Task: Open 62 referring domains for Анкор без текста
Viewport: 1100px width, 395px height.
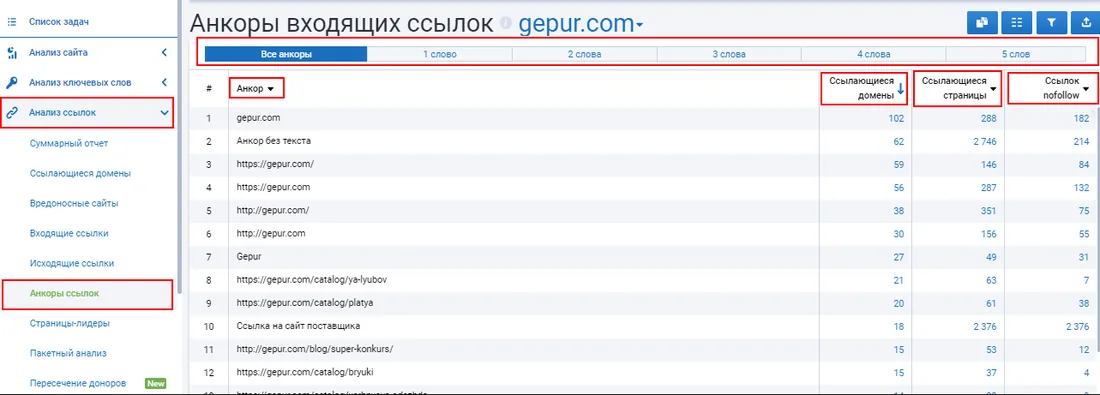Action: click(899, 141)
